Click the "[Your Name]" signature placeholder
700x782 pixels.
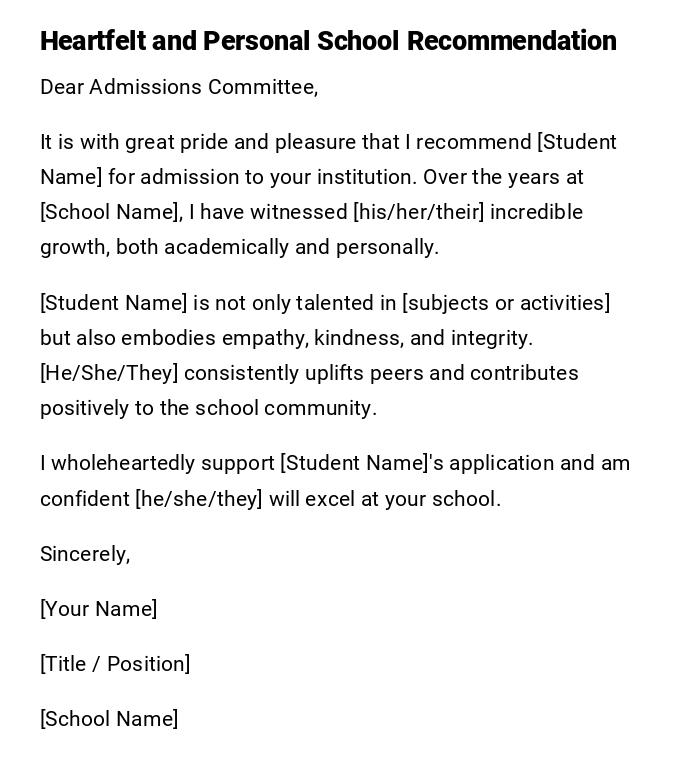[98, 609]
